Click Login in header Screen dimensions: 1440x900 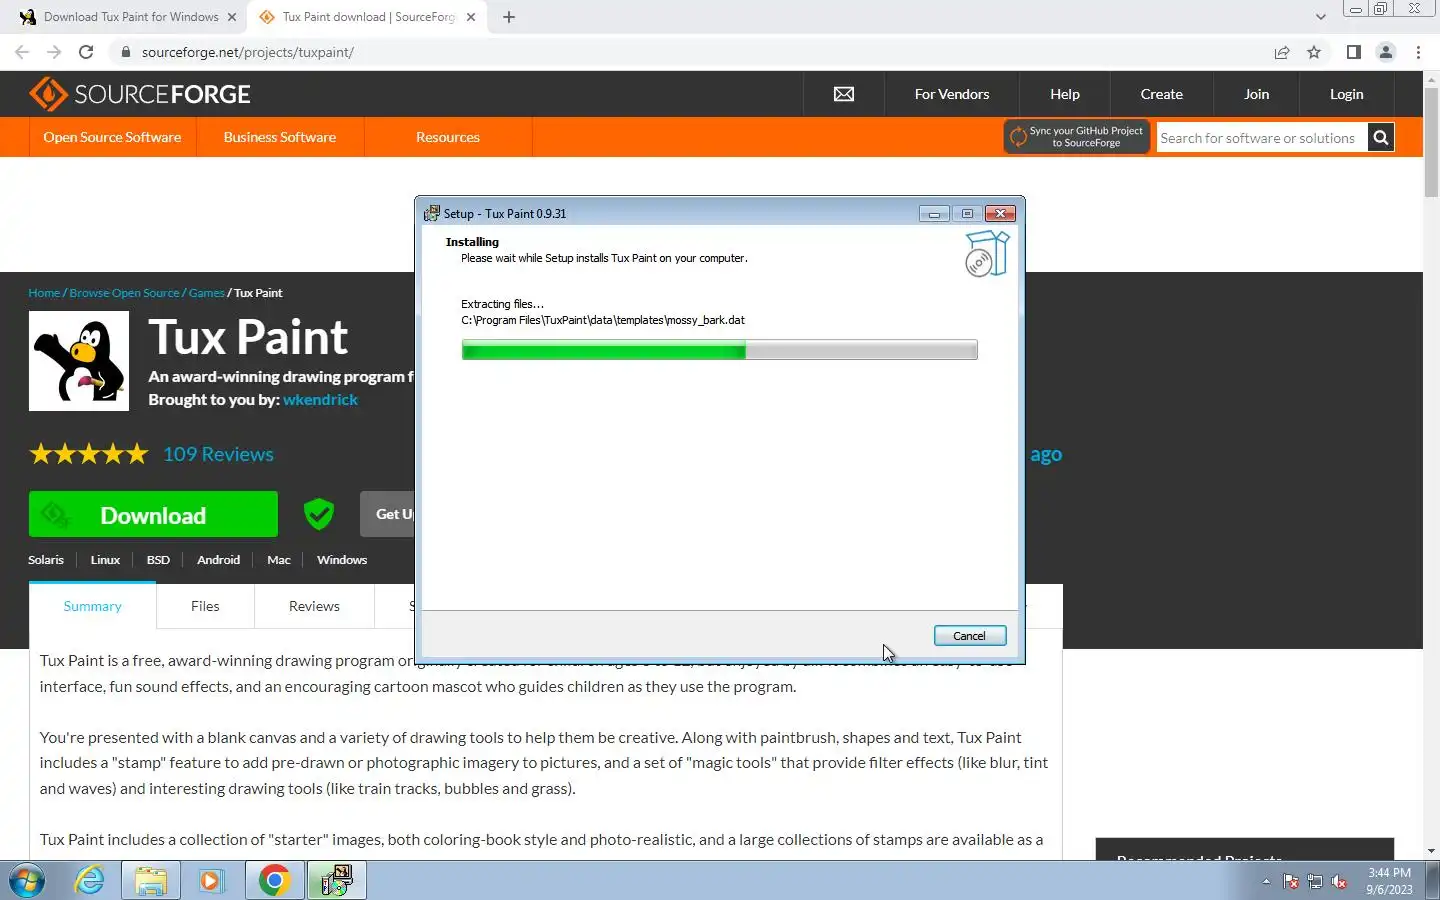point(1347,94)
